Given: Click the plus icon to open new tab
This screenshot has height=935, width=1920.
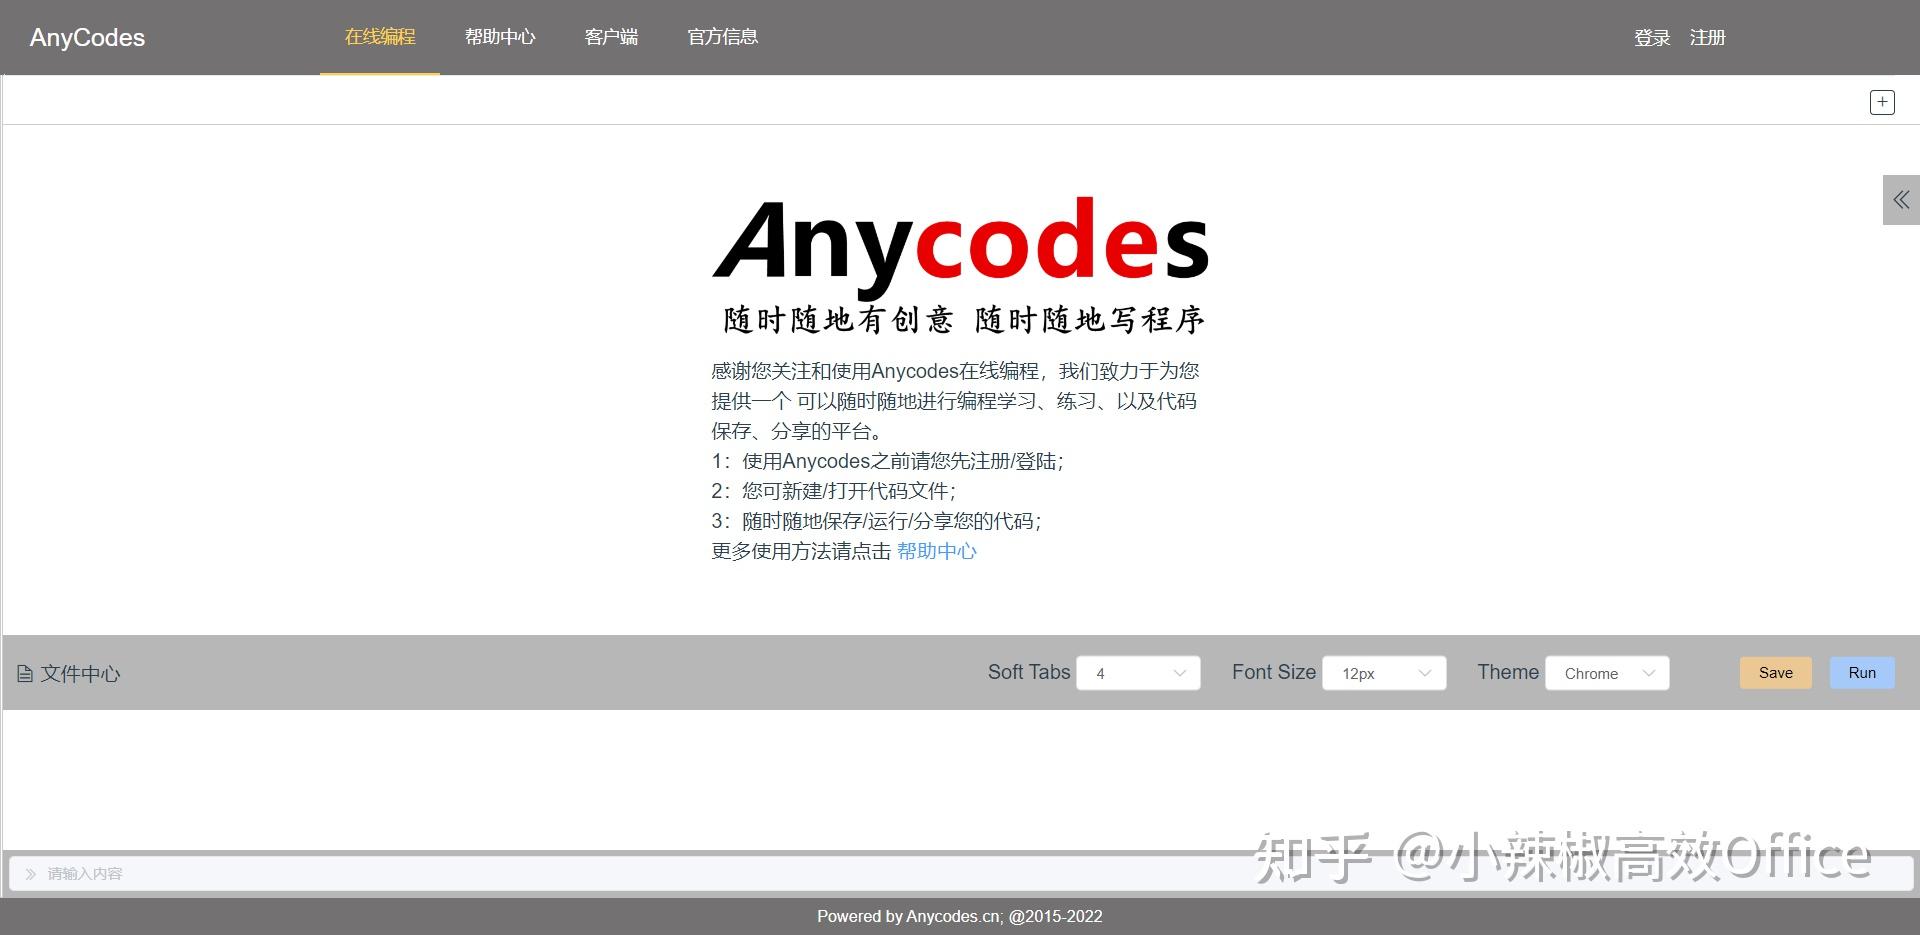Looking at the screenshot, I should 1882,101.
